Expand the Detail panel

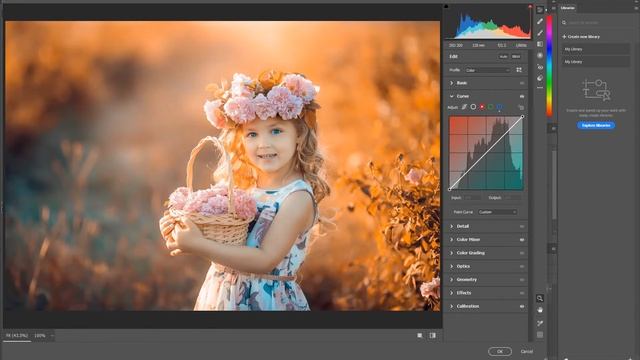click(x=451, y=226)
